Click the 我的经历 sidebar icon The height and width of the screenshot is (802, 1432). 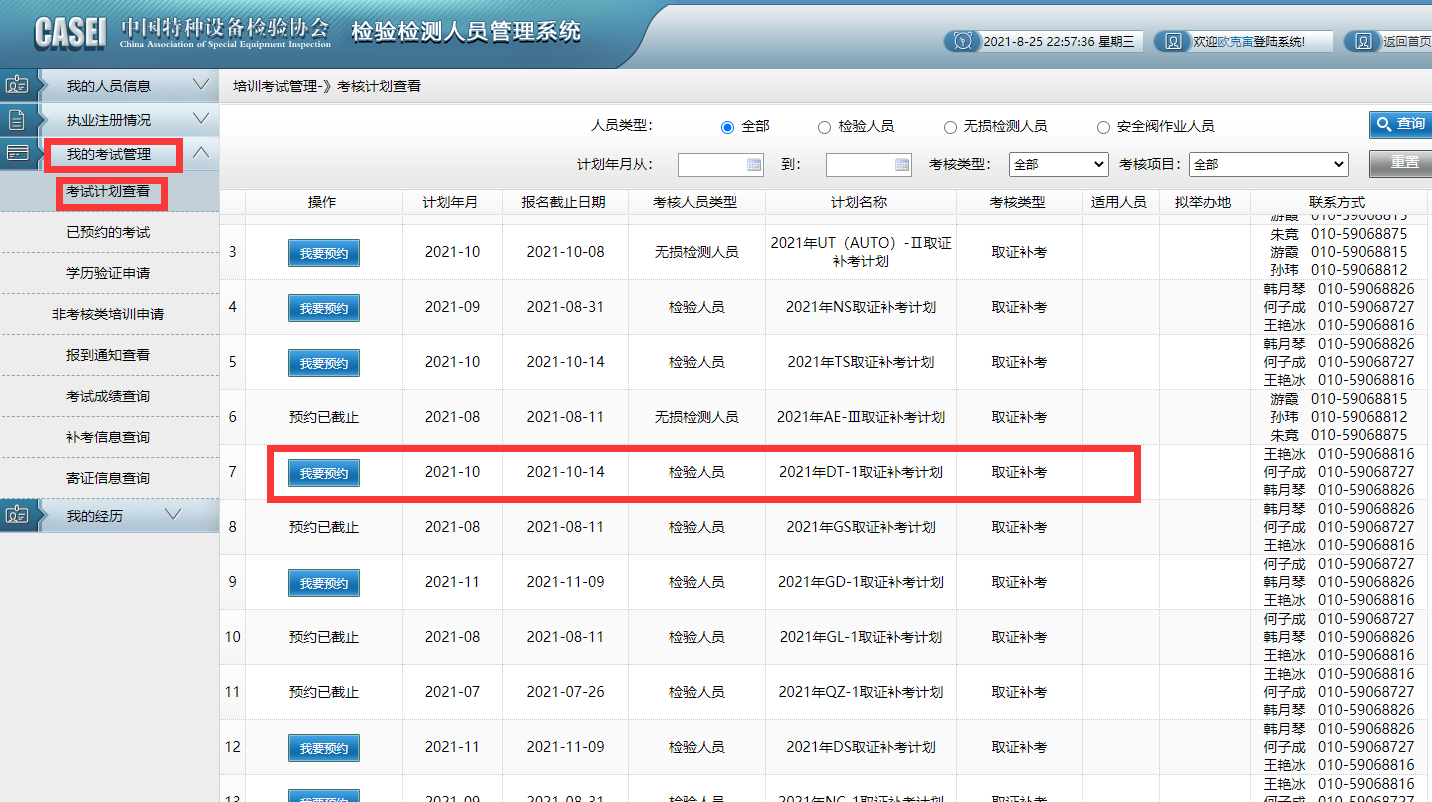pyautogui.click(x=17, y=516)
